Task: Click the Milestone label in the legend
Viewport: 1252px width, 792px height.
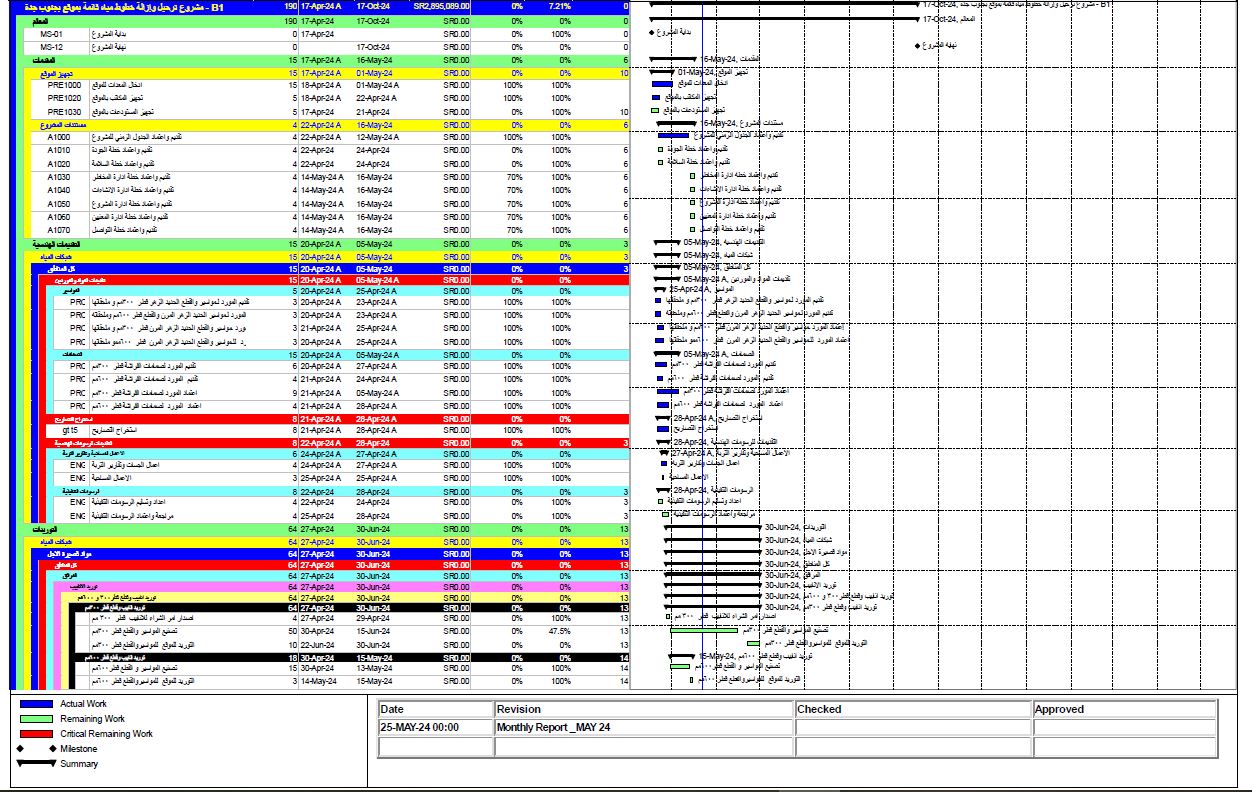Action: coord(79,749)
